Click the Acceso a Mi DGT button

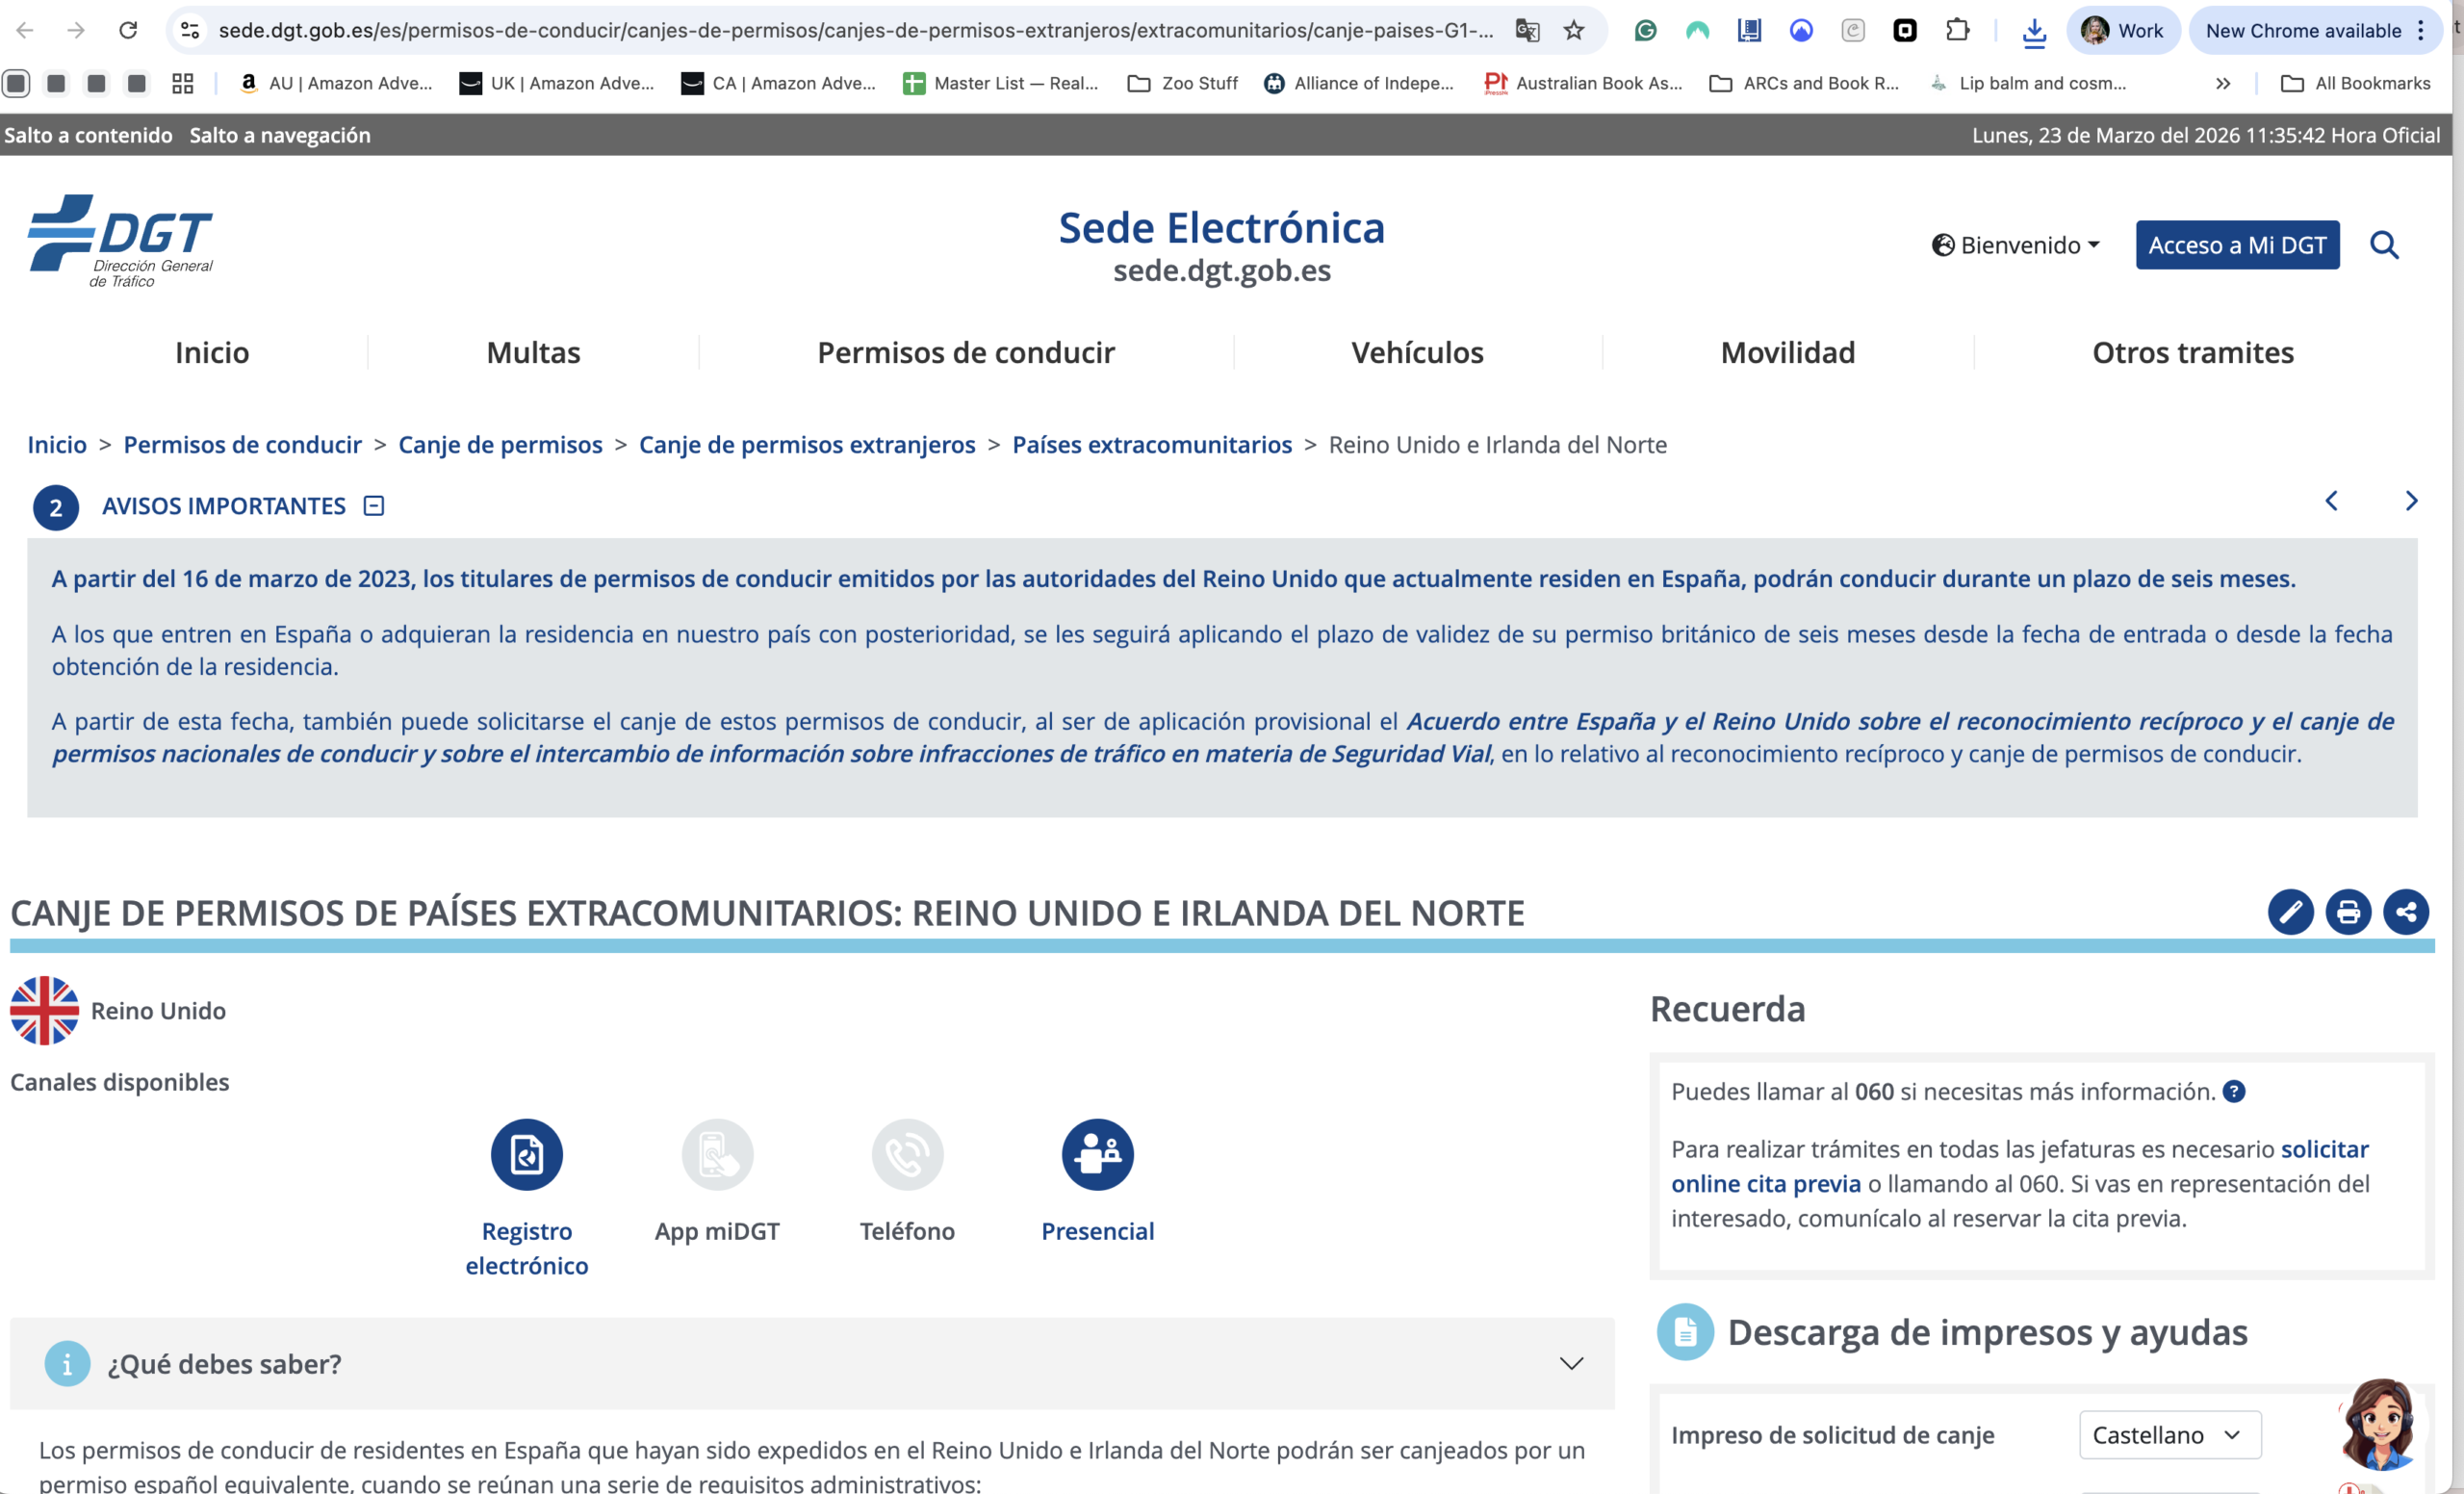pos(2237,245)
